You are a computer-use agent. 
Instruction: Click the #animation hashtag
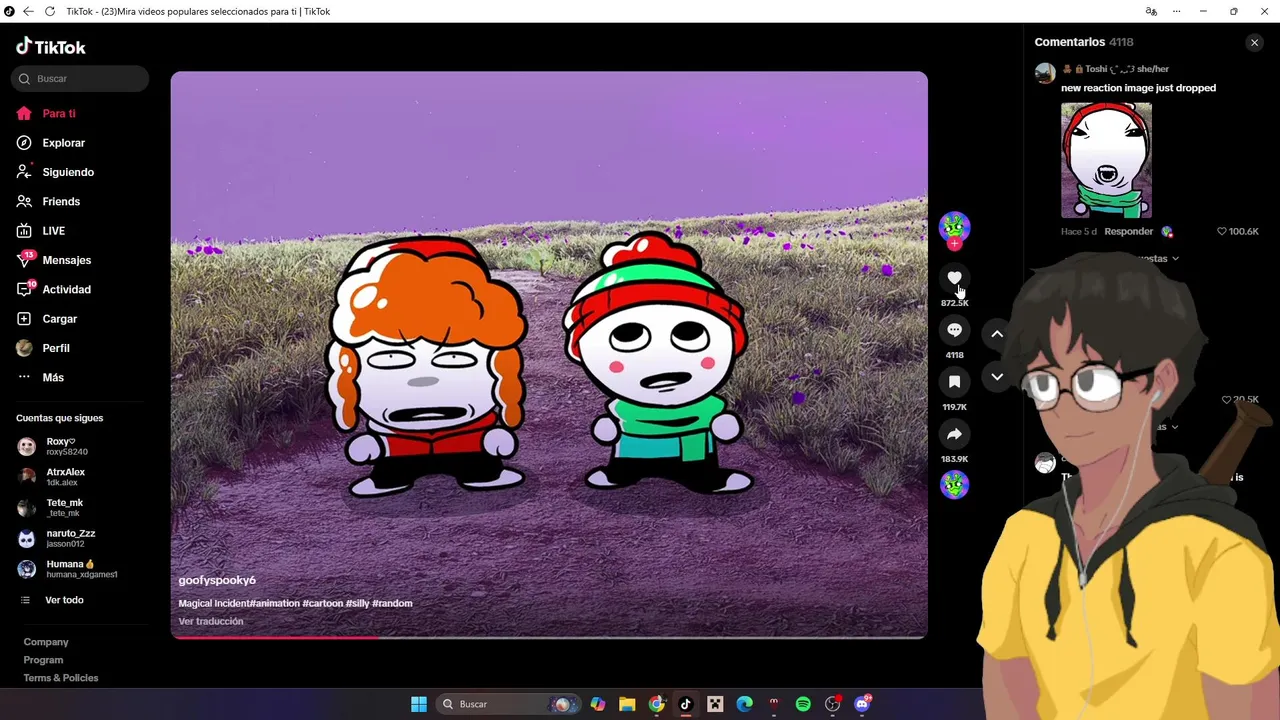[275, 603]
